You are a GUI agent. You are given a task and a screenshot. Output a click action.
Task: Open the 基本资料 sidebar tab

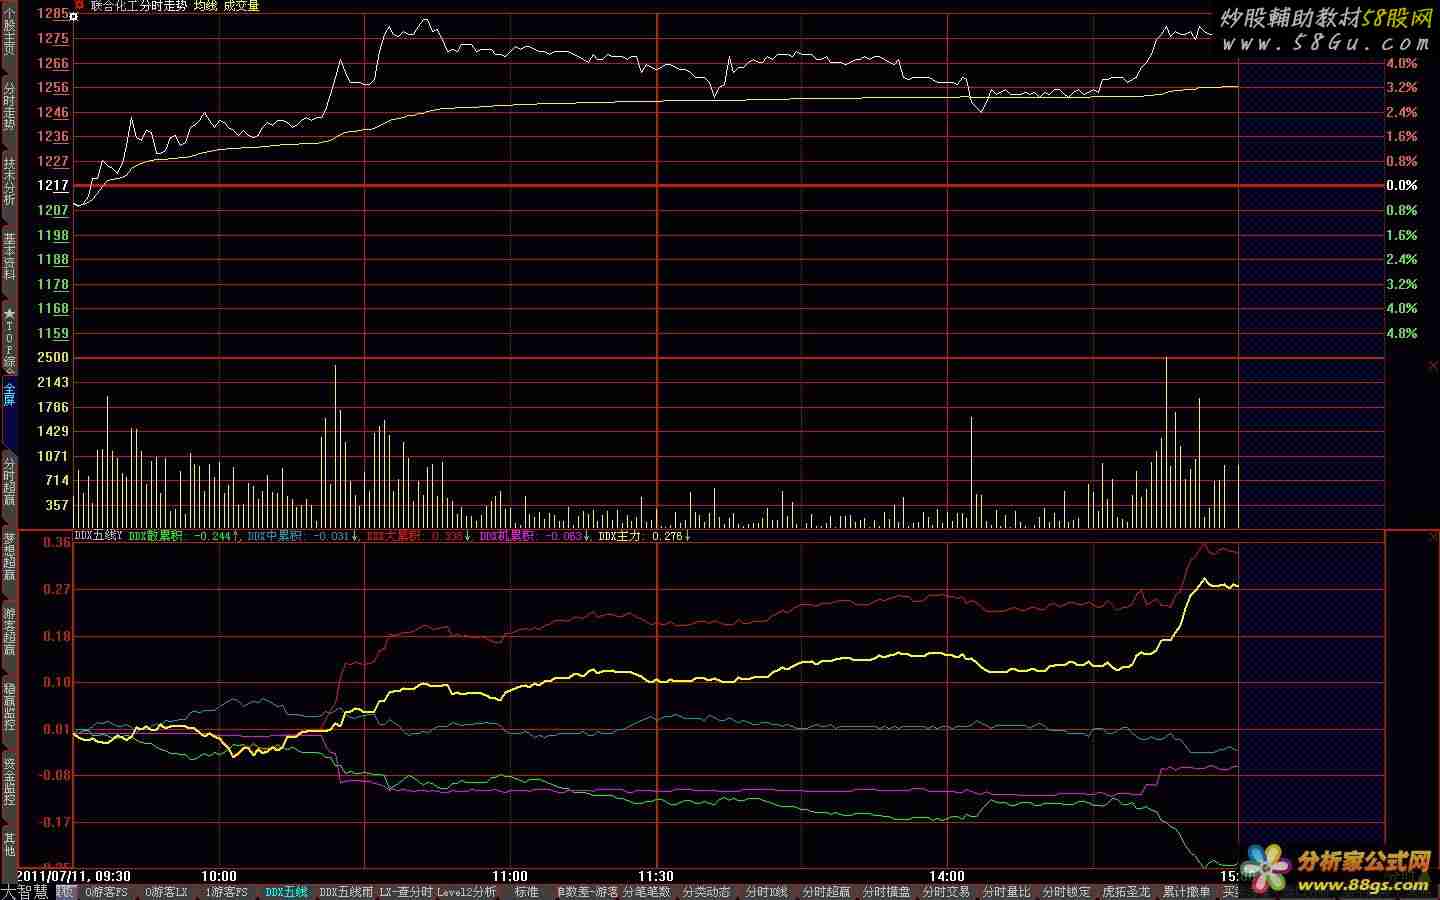(x=9, y=256)
